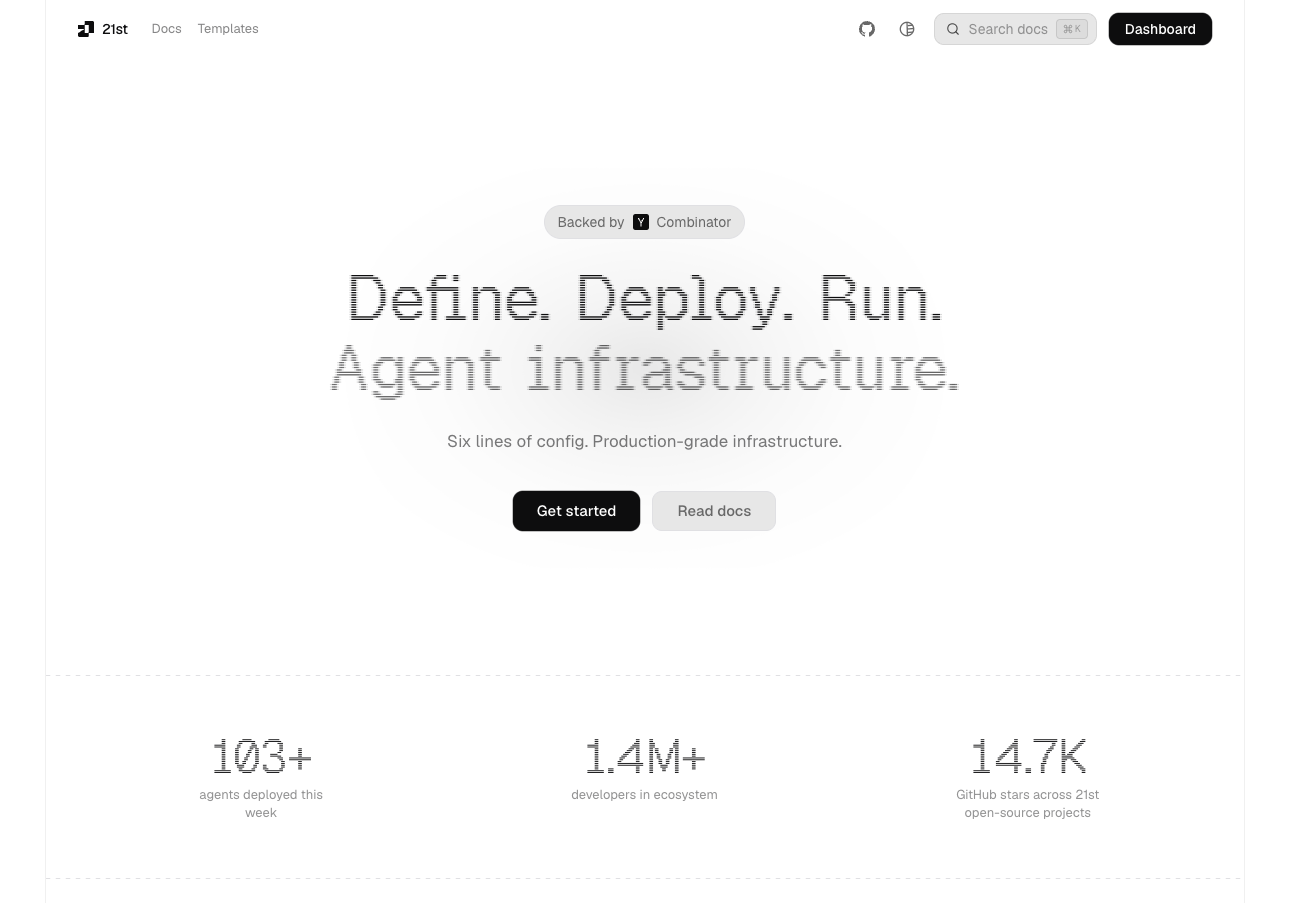Image resolution: width=1289 pixels, height=903 pixels.
Task: Click the 21st logo icon
Action: point(86,29)
